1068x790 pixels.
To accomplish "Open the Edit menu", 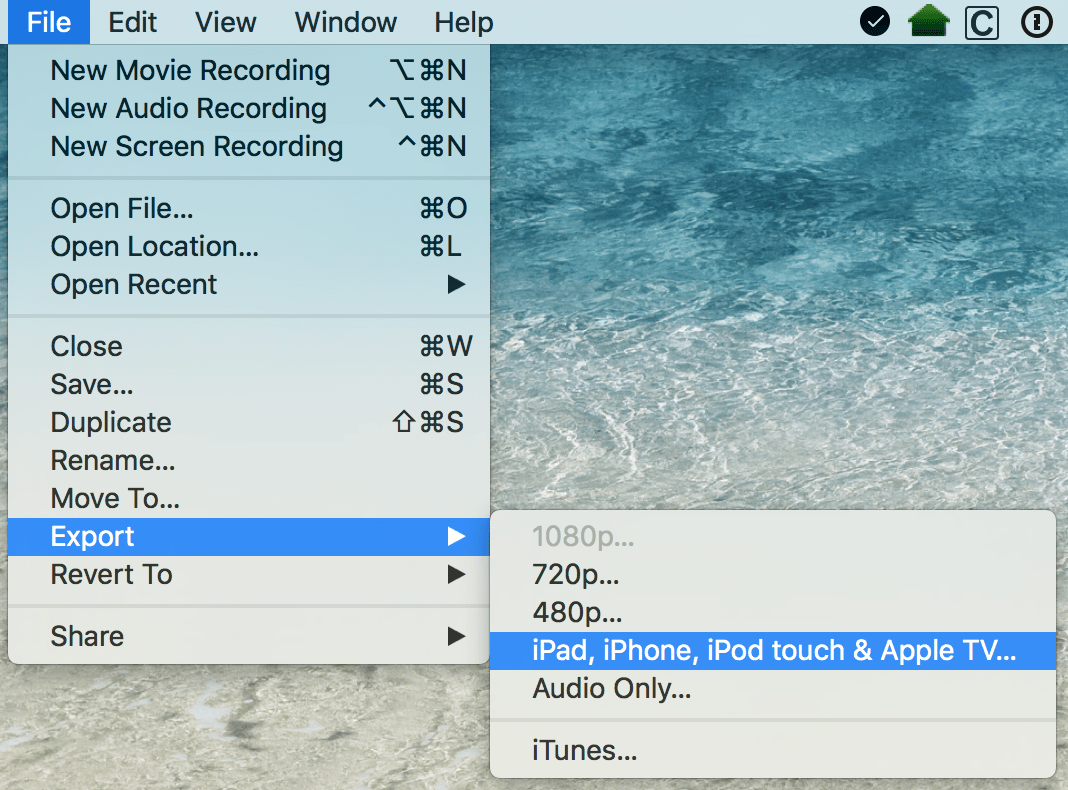I will click(132, 22).
